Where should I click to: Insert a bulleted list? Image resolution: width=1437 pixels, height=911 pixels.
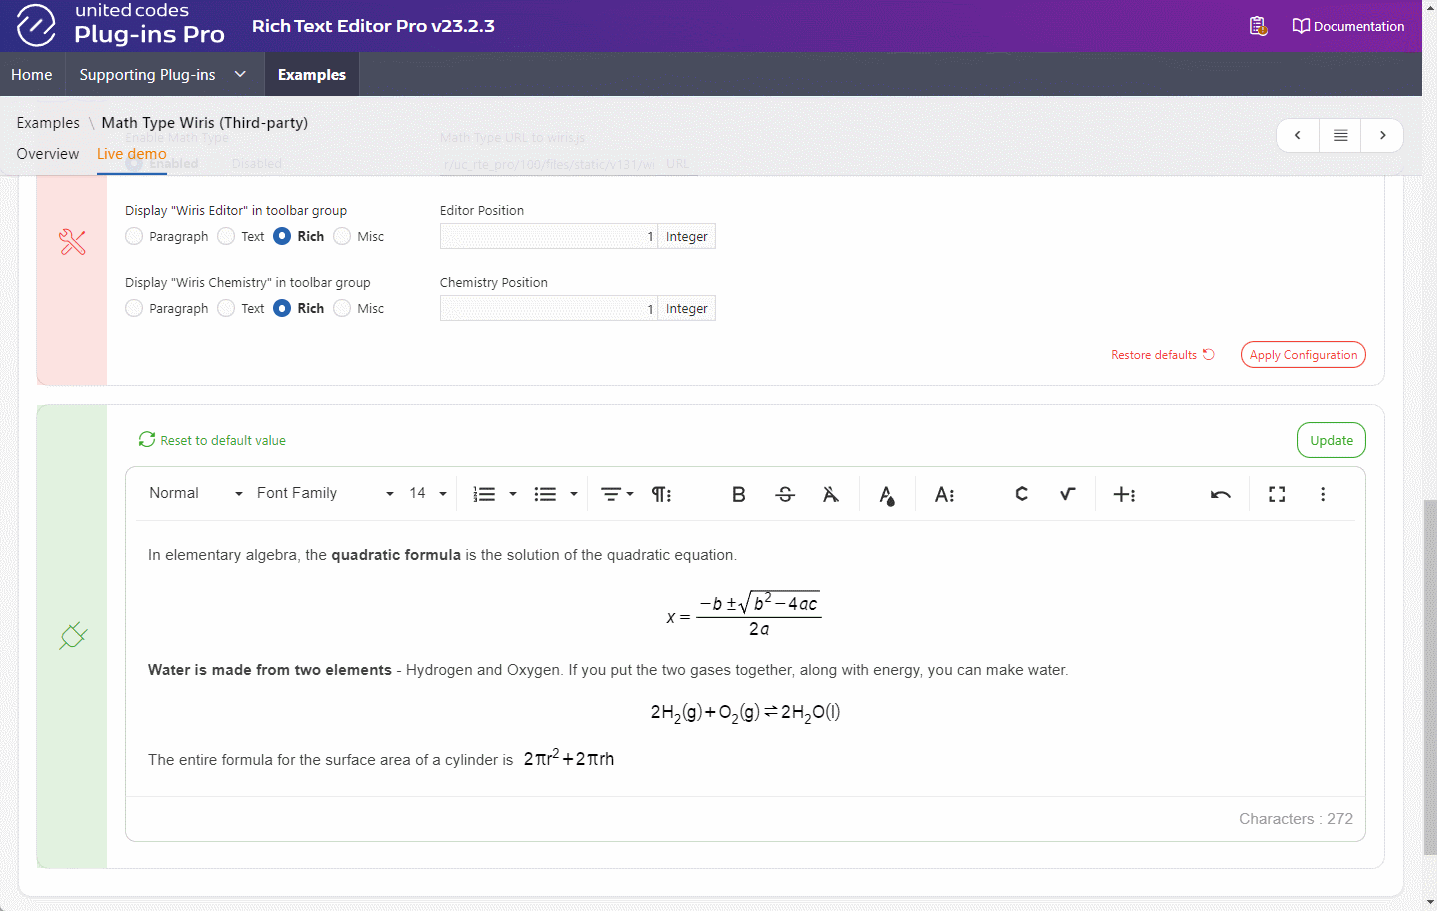(x=545, y=494)
